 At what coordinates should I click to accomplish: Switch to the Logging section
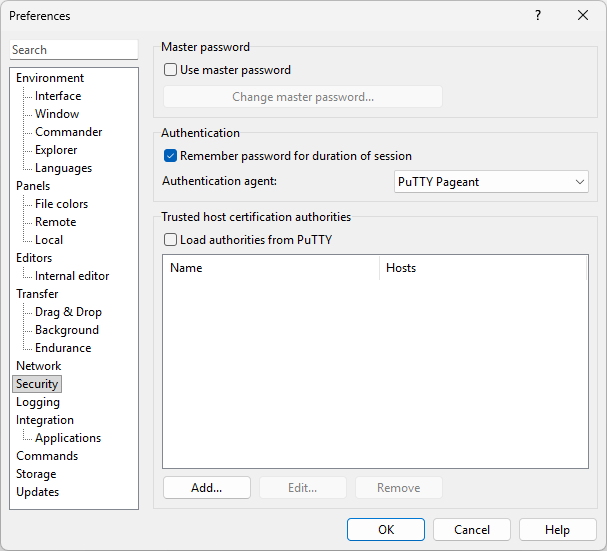pyautogui.click(x=38, y=402)
